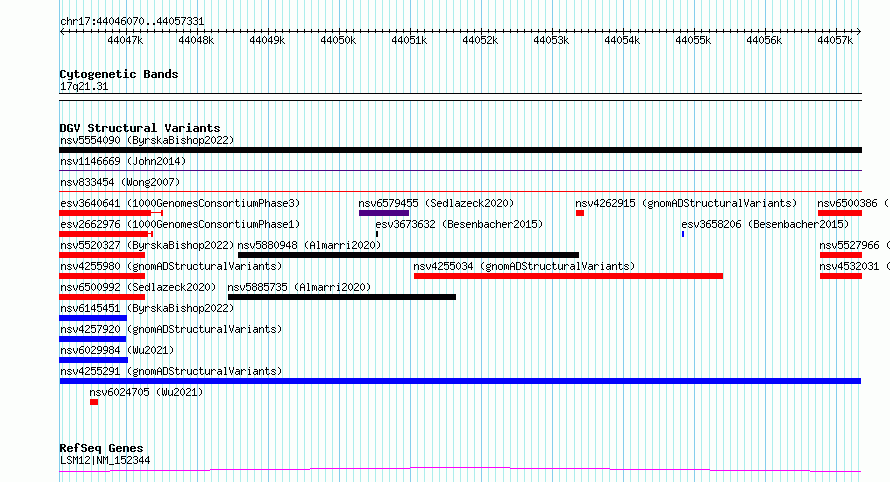Click the small red nsv6024705 bar
890x482 pixels.
tap(94, 402)
